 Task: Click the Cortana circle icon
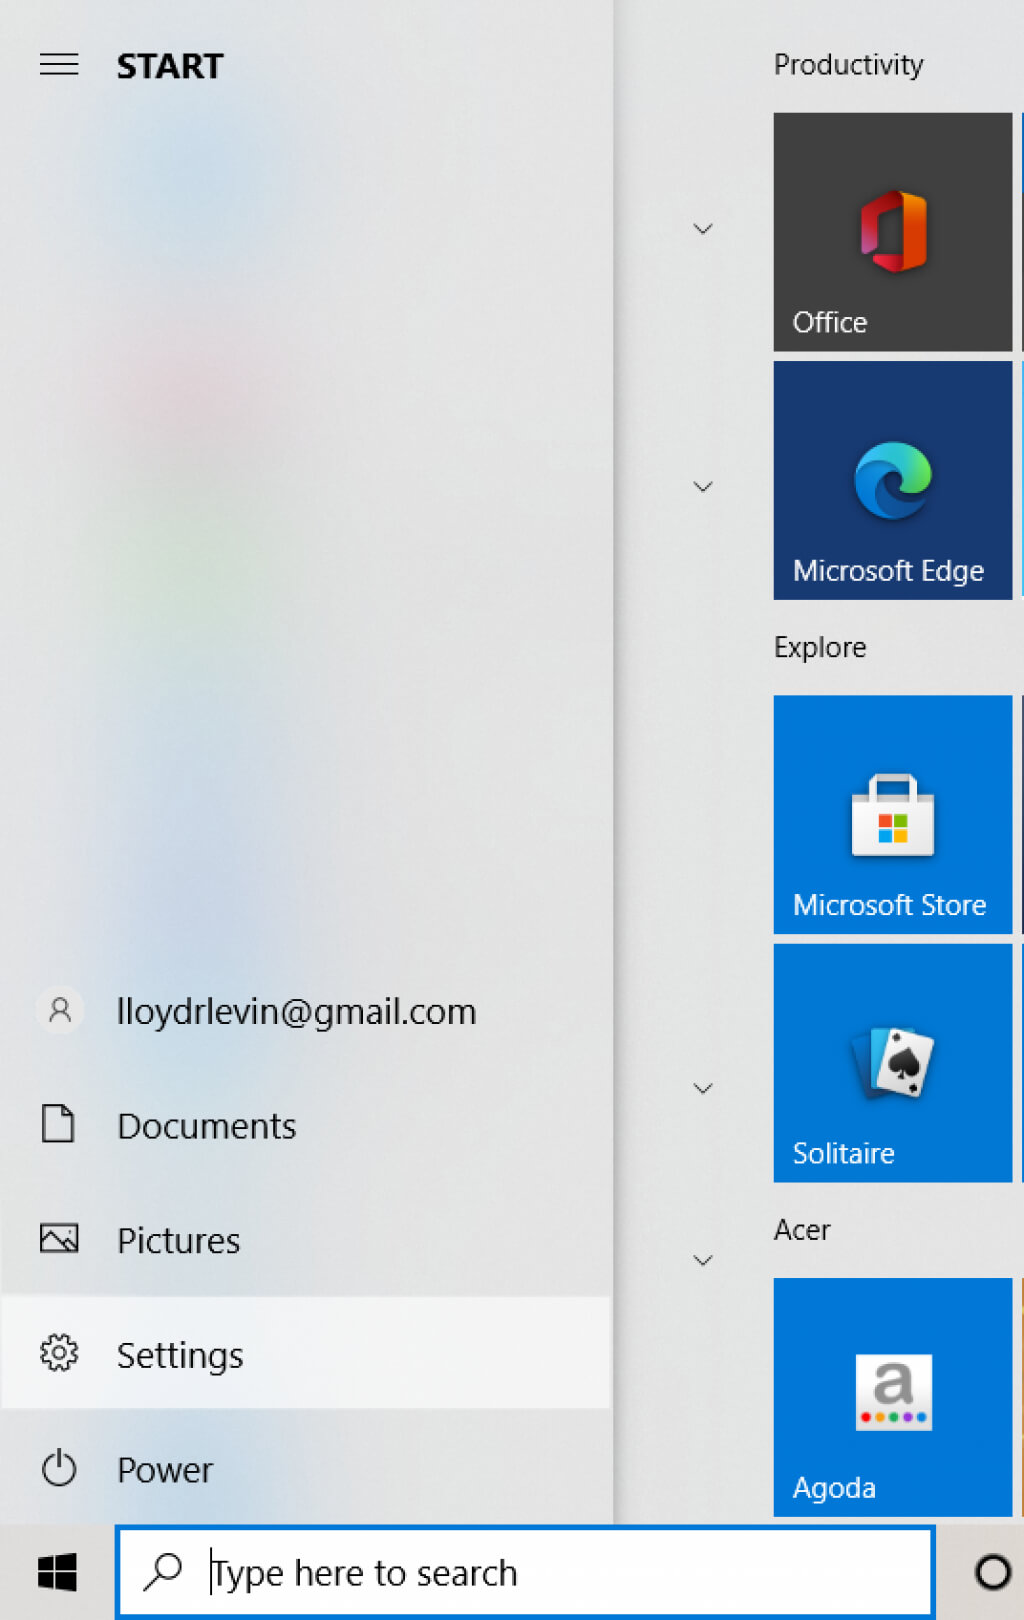(992, 1572)
